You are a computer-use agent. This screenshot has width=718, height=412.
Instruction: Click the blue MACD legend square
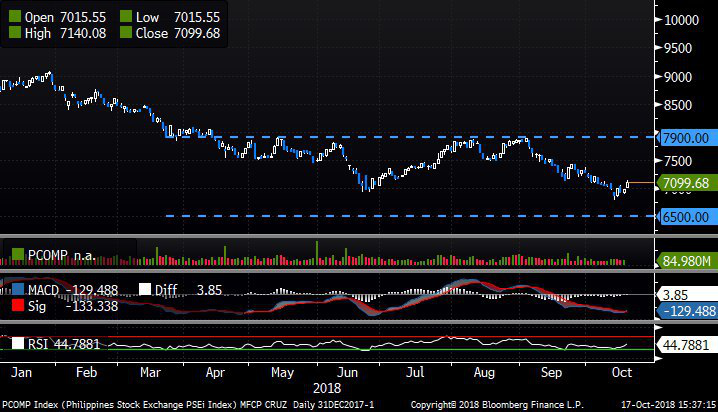pyautogui.click(x=15, y=291)
